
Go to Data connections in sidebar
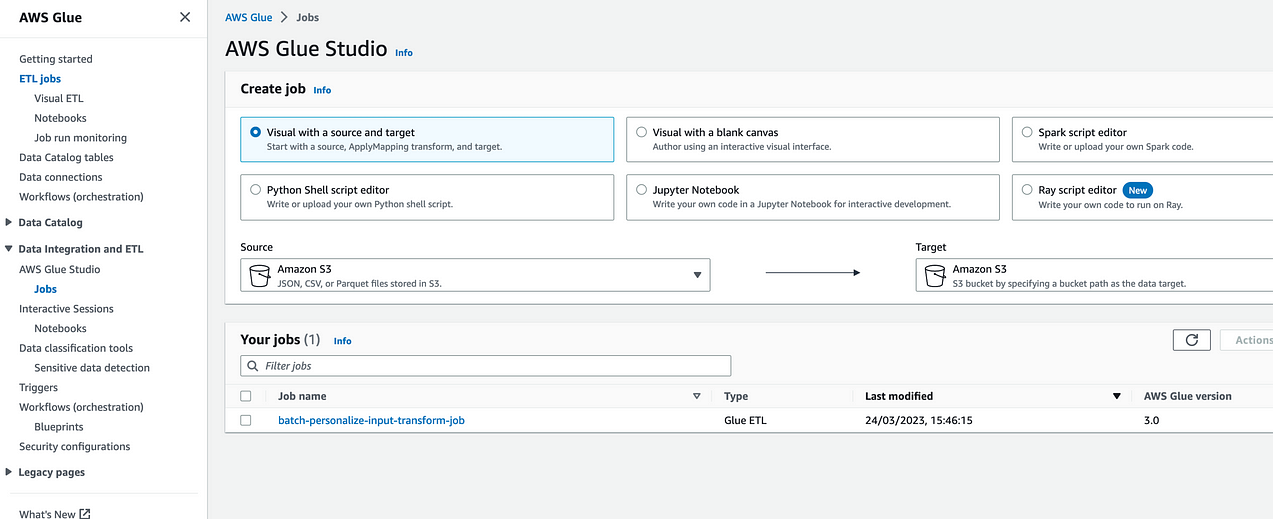(x=60, y=177)
